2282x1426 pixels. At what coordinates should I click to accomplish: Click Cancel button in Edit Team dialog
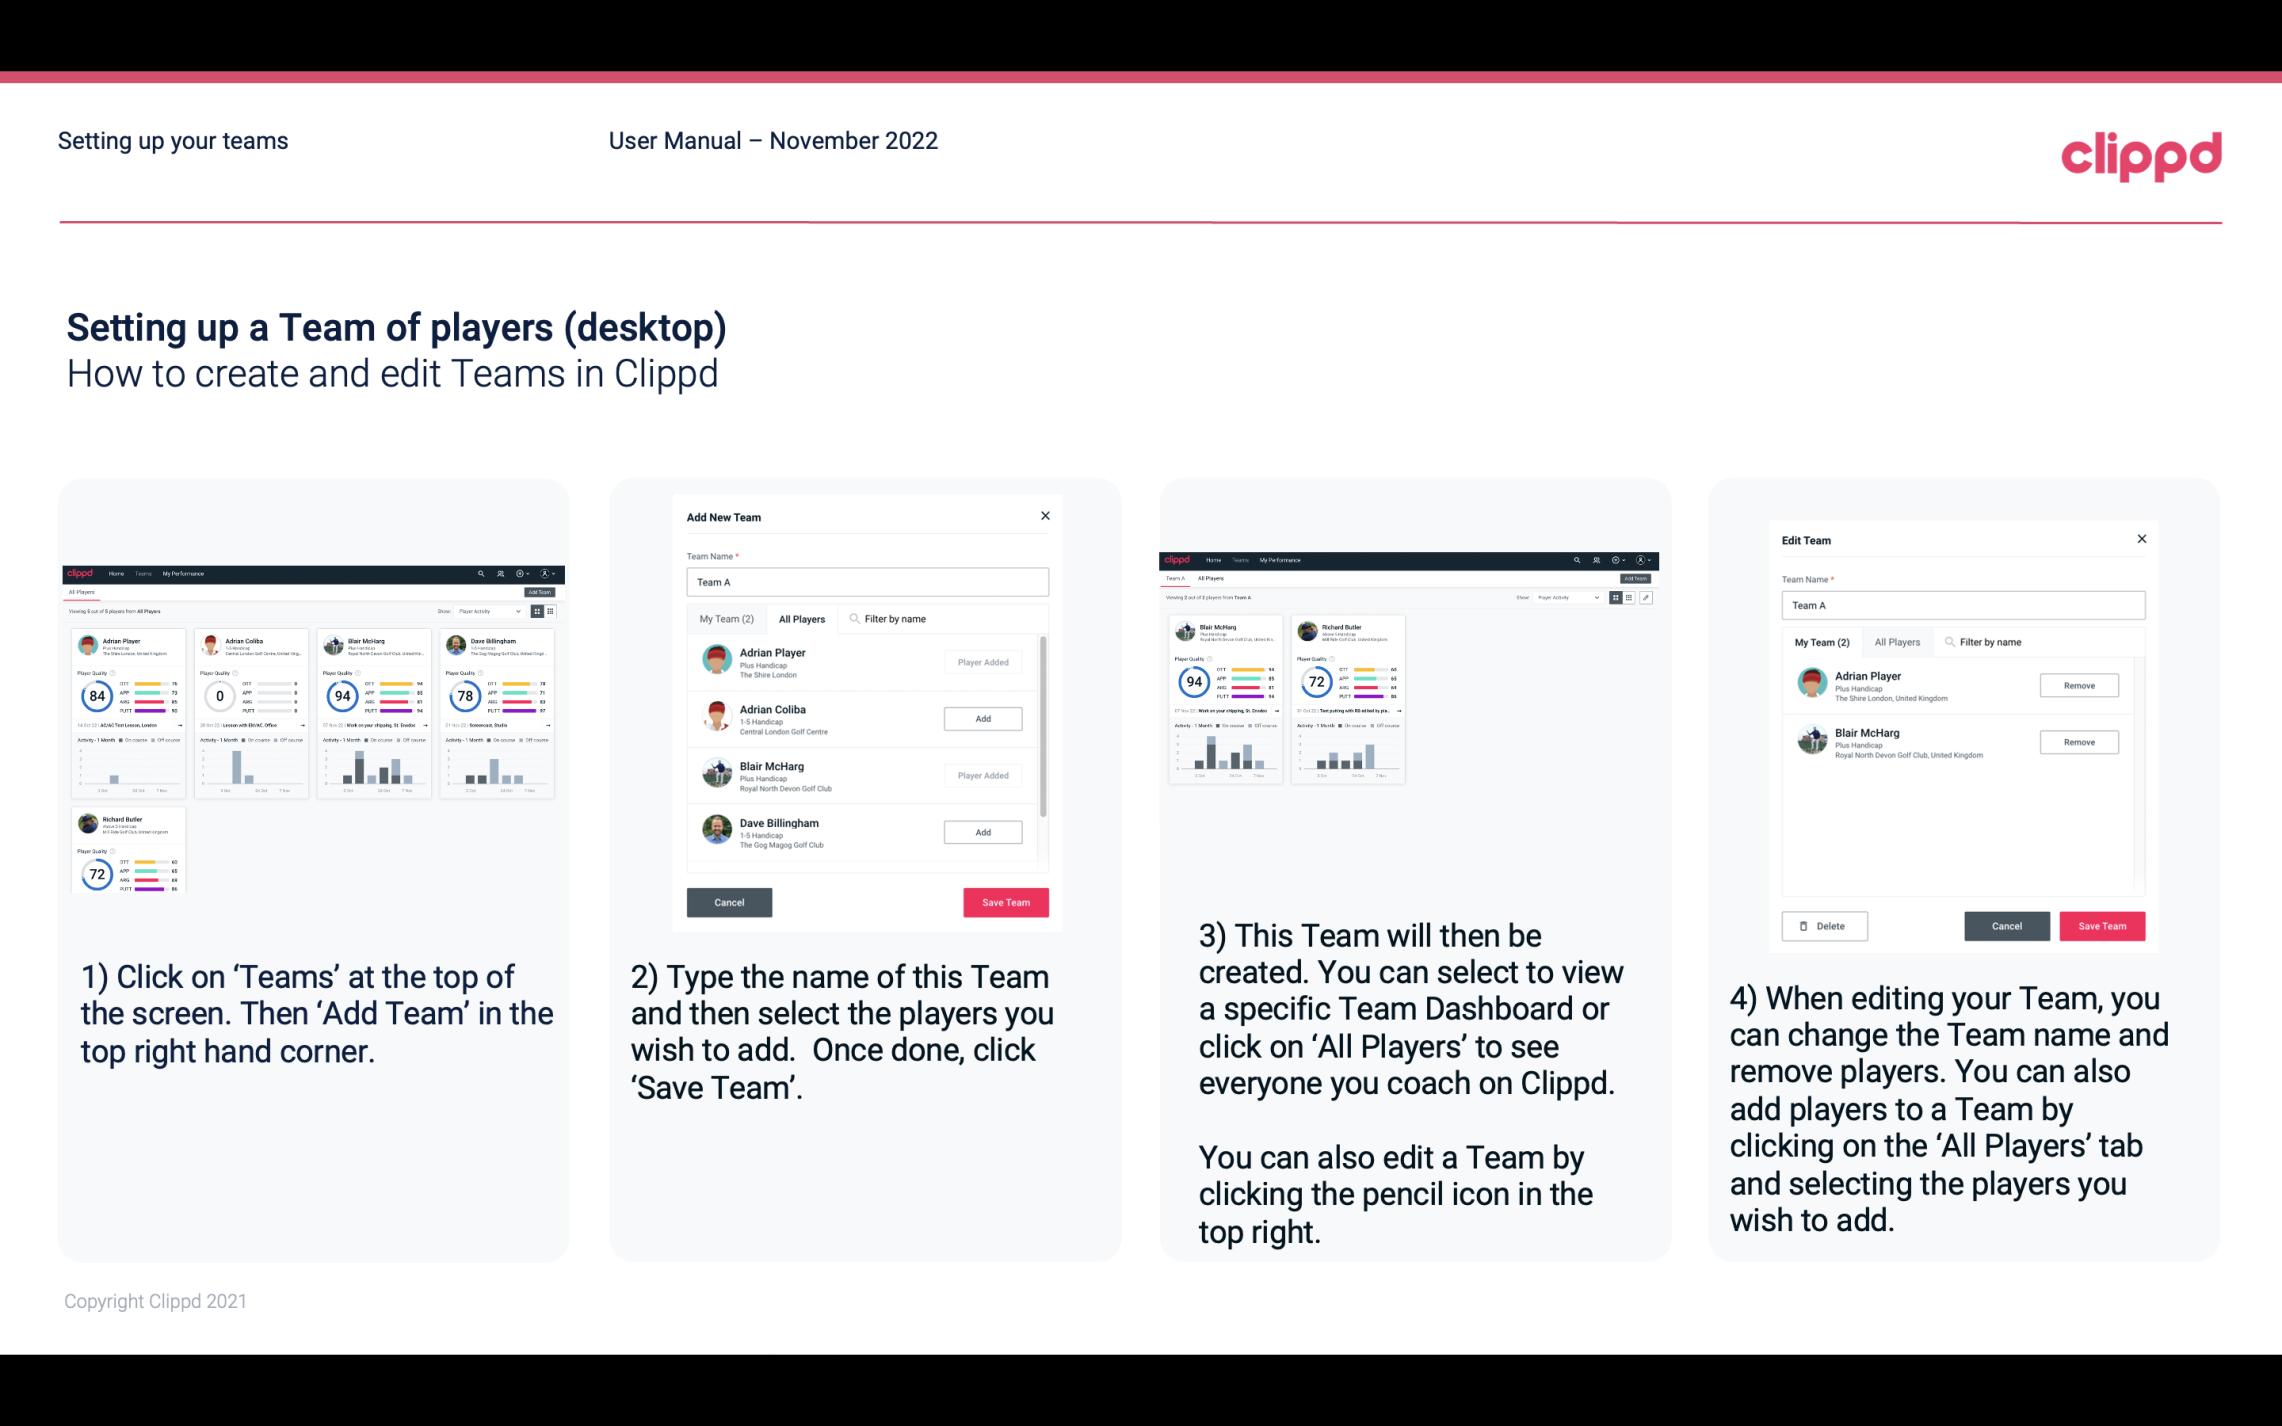(x=2008, y=925)
